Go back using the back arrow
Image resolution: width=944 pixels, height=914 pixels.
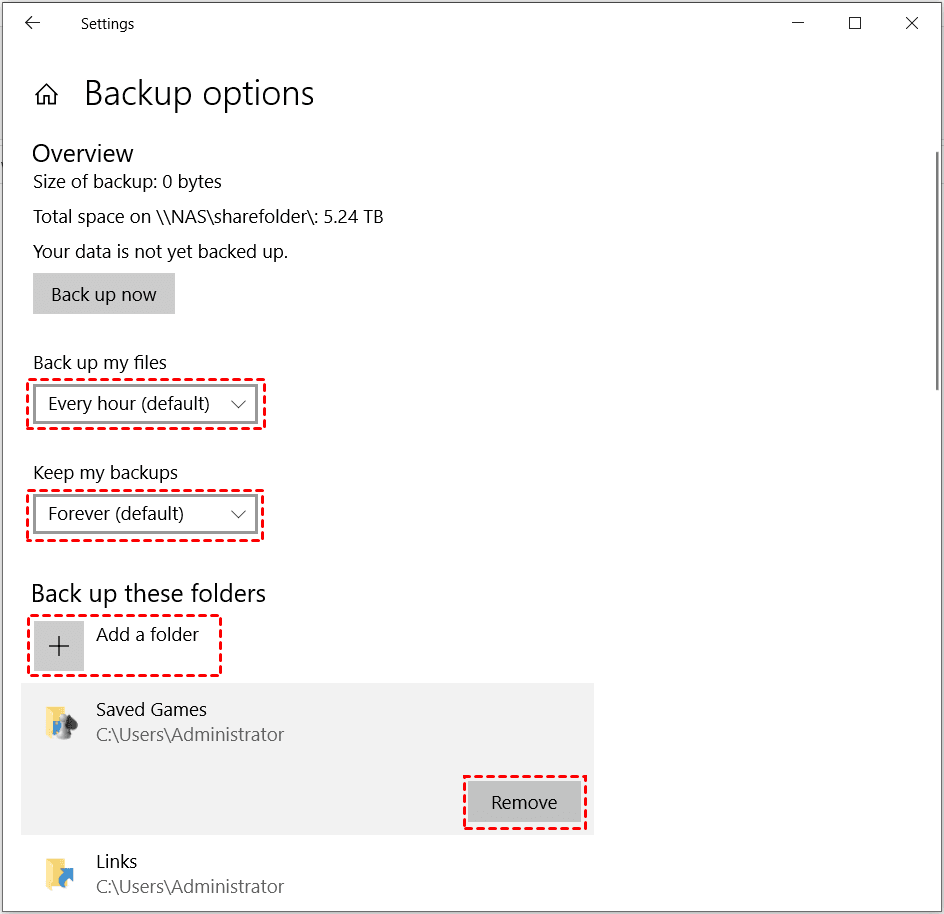pos(32,23)
